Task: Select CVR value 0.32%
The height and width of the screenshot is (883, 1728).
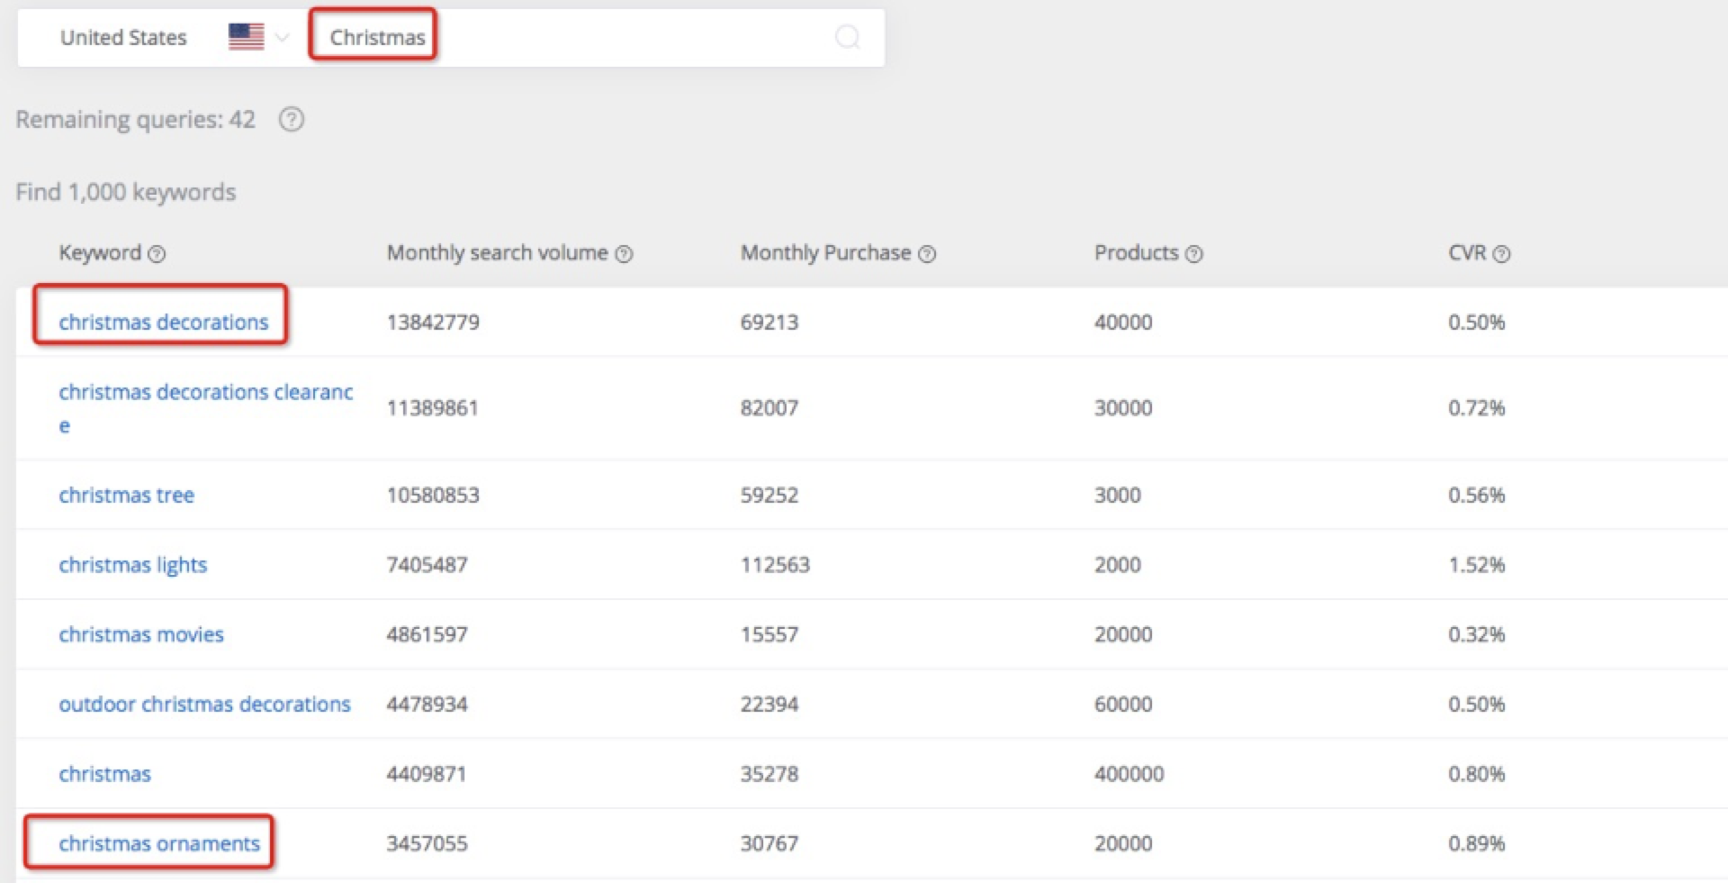Action: click(x=1477, y=635)
